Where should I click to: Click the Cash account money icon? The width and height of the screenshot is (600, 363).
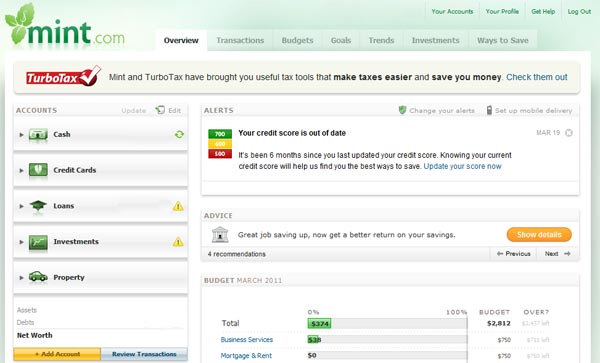coord(38,135)
